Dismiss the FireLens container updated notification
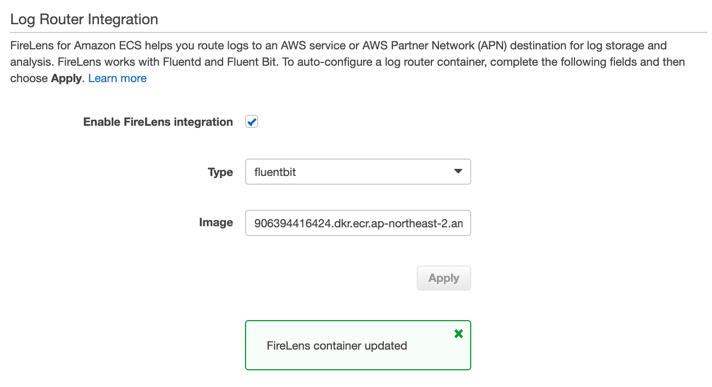 pos(459,334)
